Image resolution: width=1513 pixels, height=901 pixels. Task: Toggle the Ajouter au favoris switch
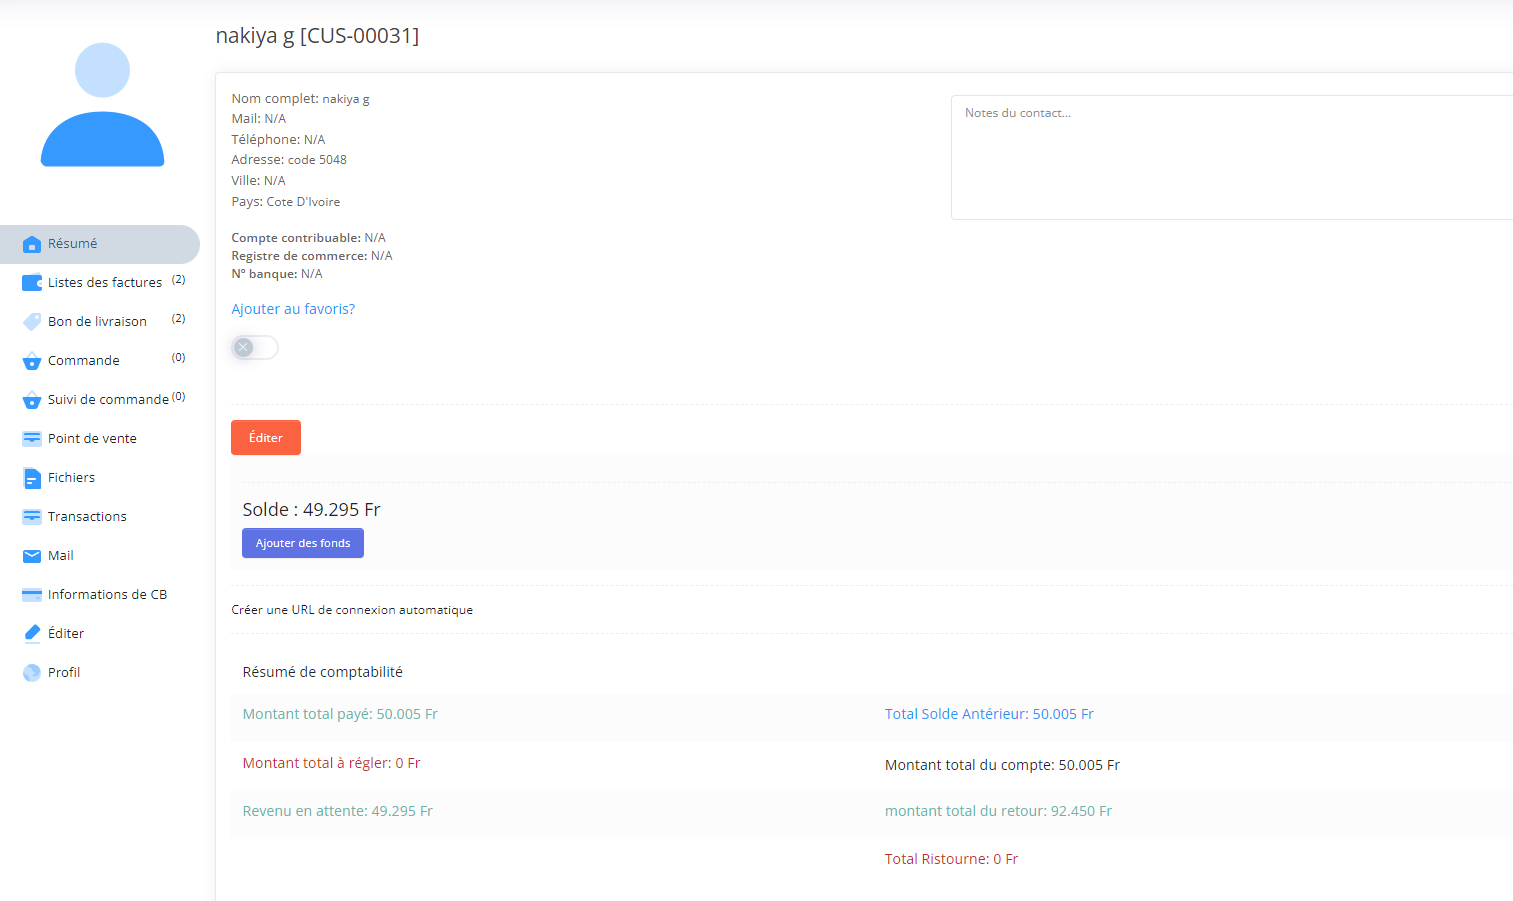254,348
